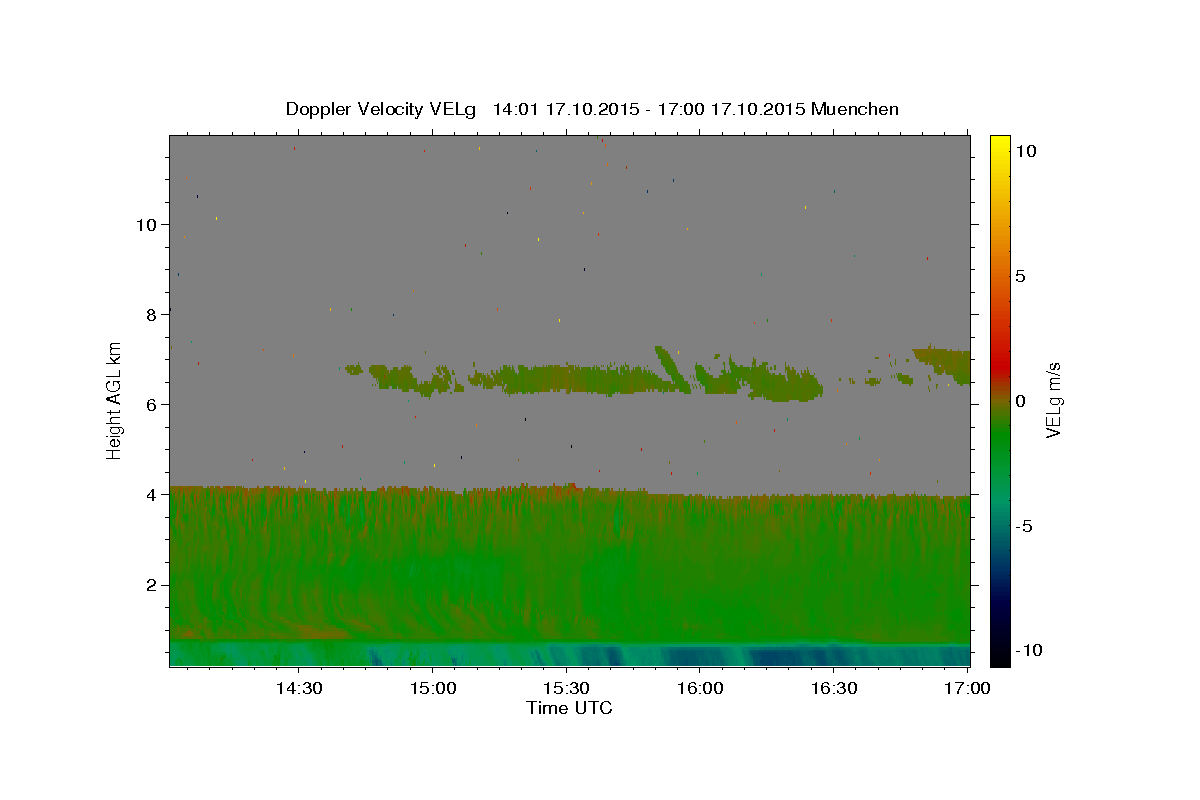Click the "Height AGL km" axis label

pyautogui.click(x=114, y=400)
